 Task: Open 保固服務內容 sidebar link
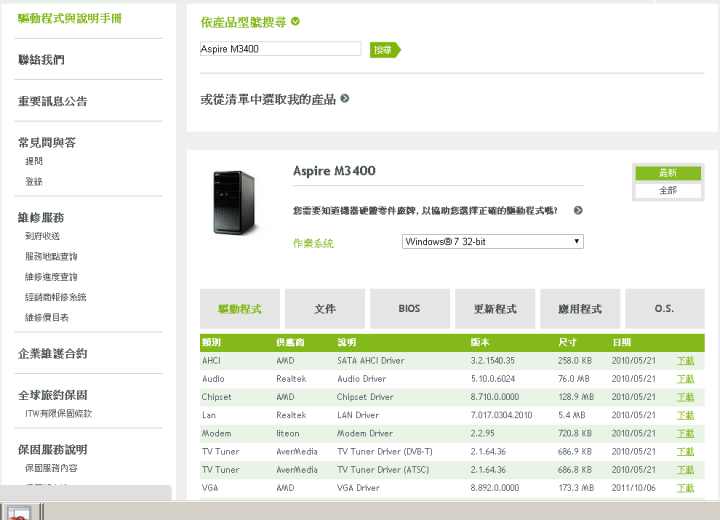pyautogui.click(x=51, y=468)
